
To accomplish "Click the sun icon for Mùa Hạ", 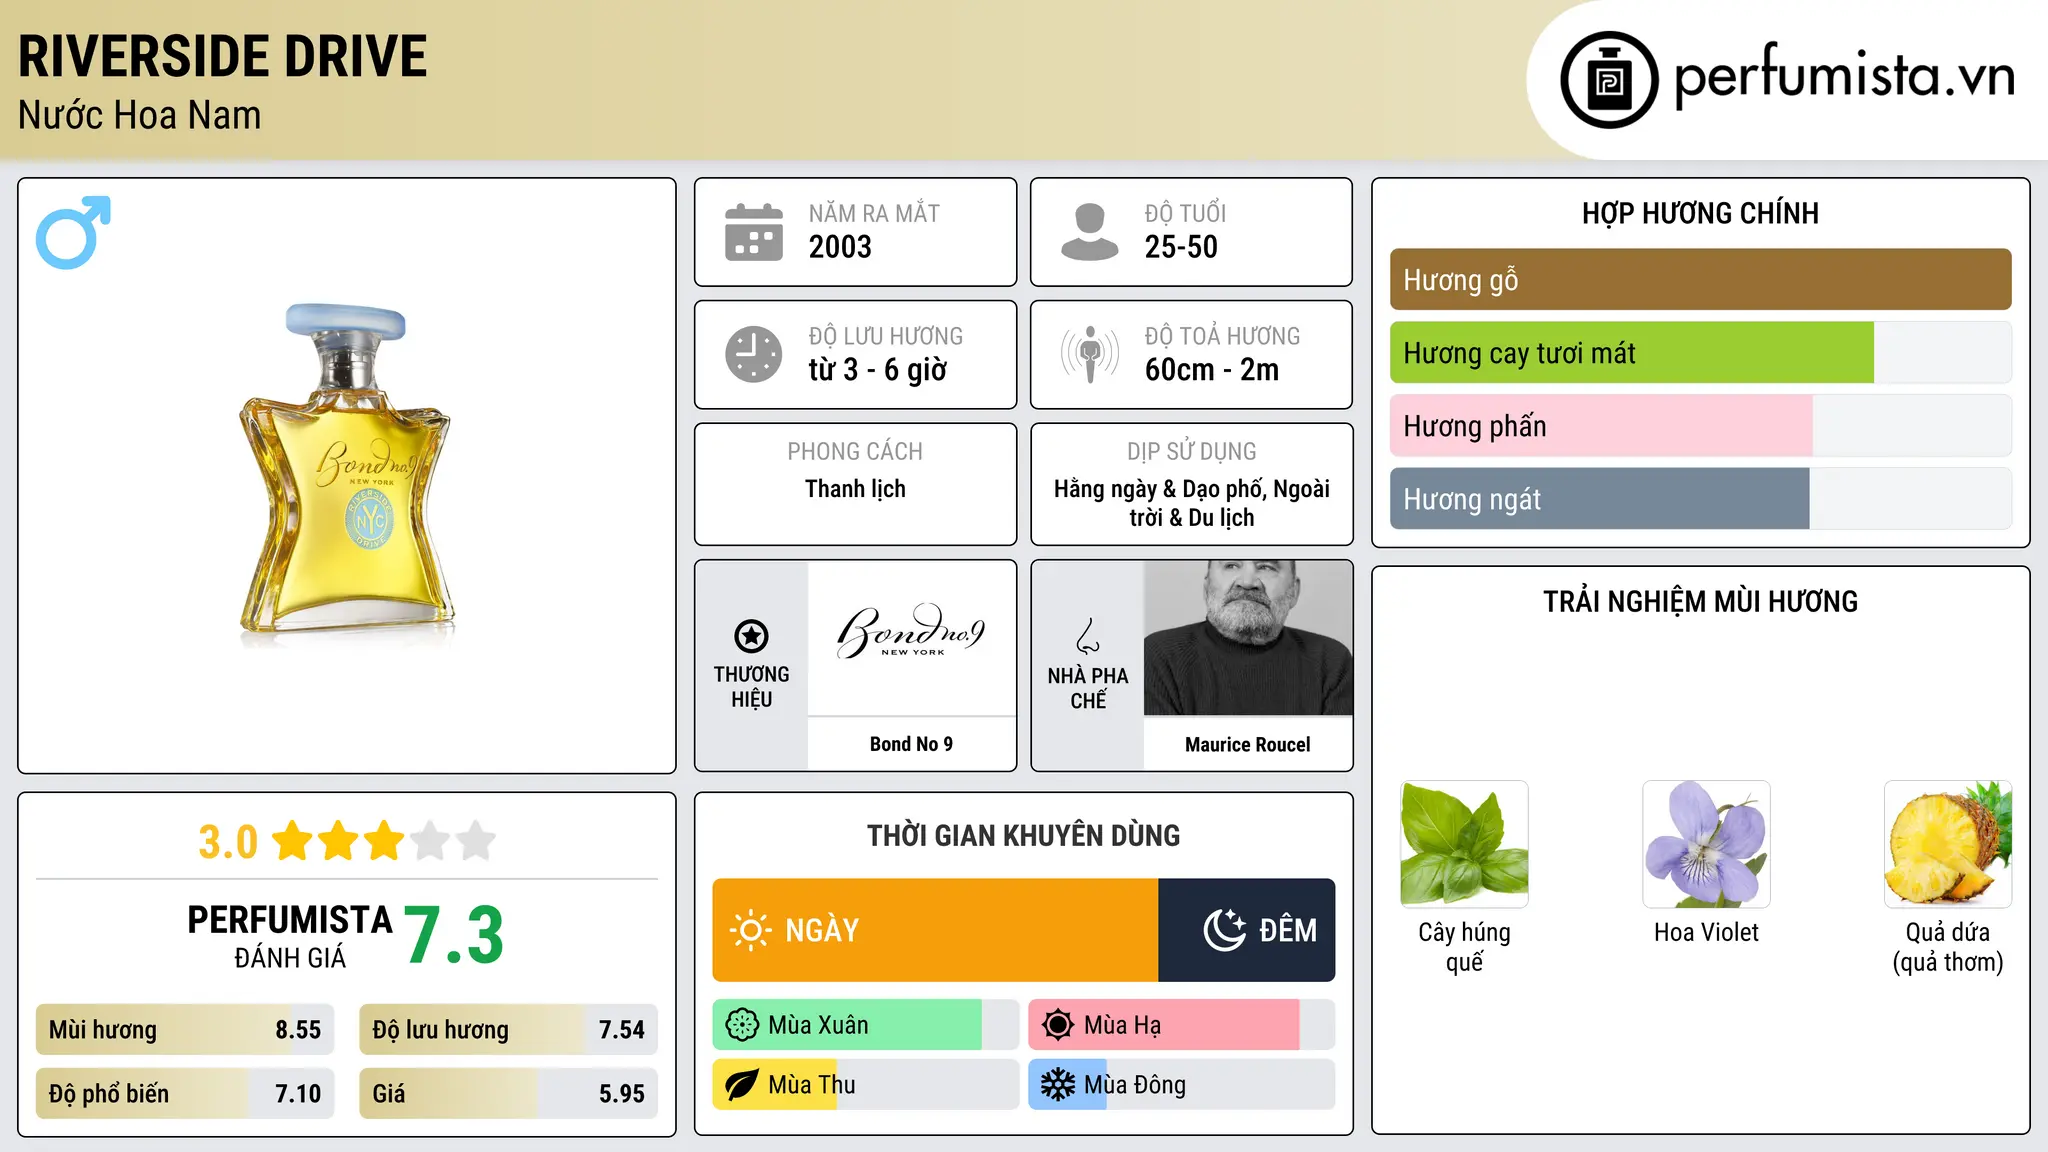I will click(1058, 1025).
